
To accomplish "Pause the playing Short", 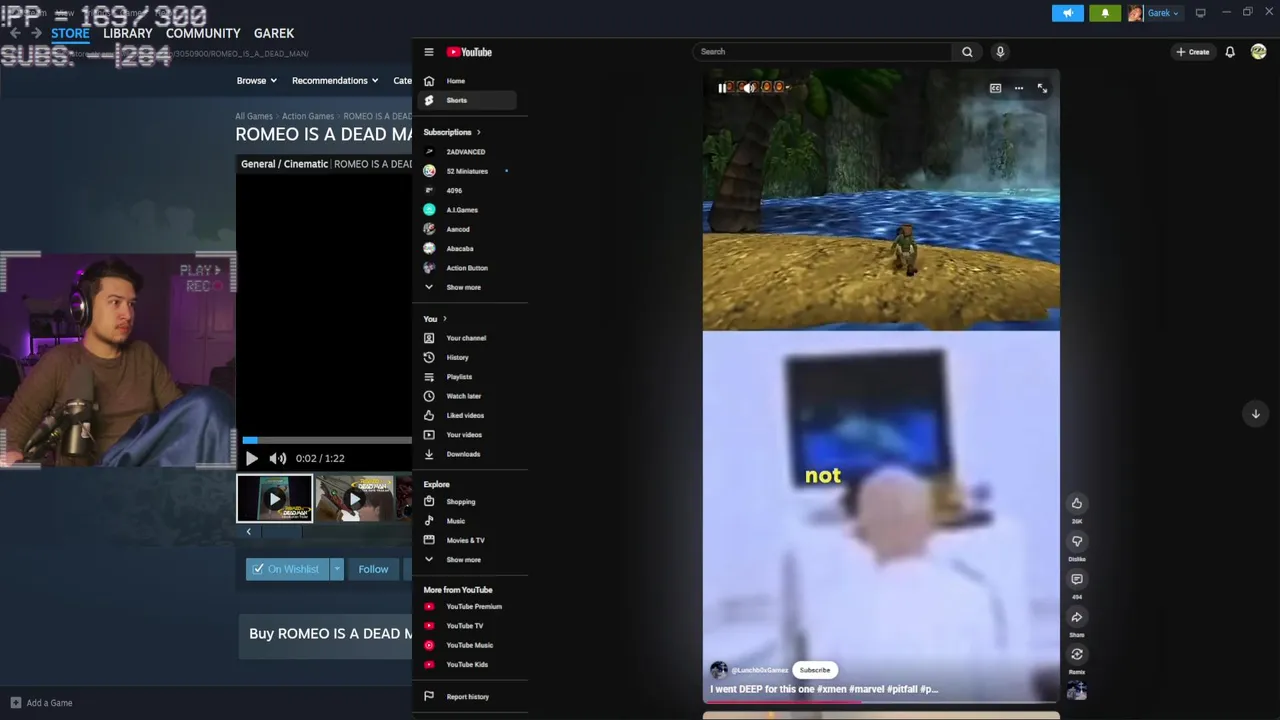I will click(722, 88).
